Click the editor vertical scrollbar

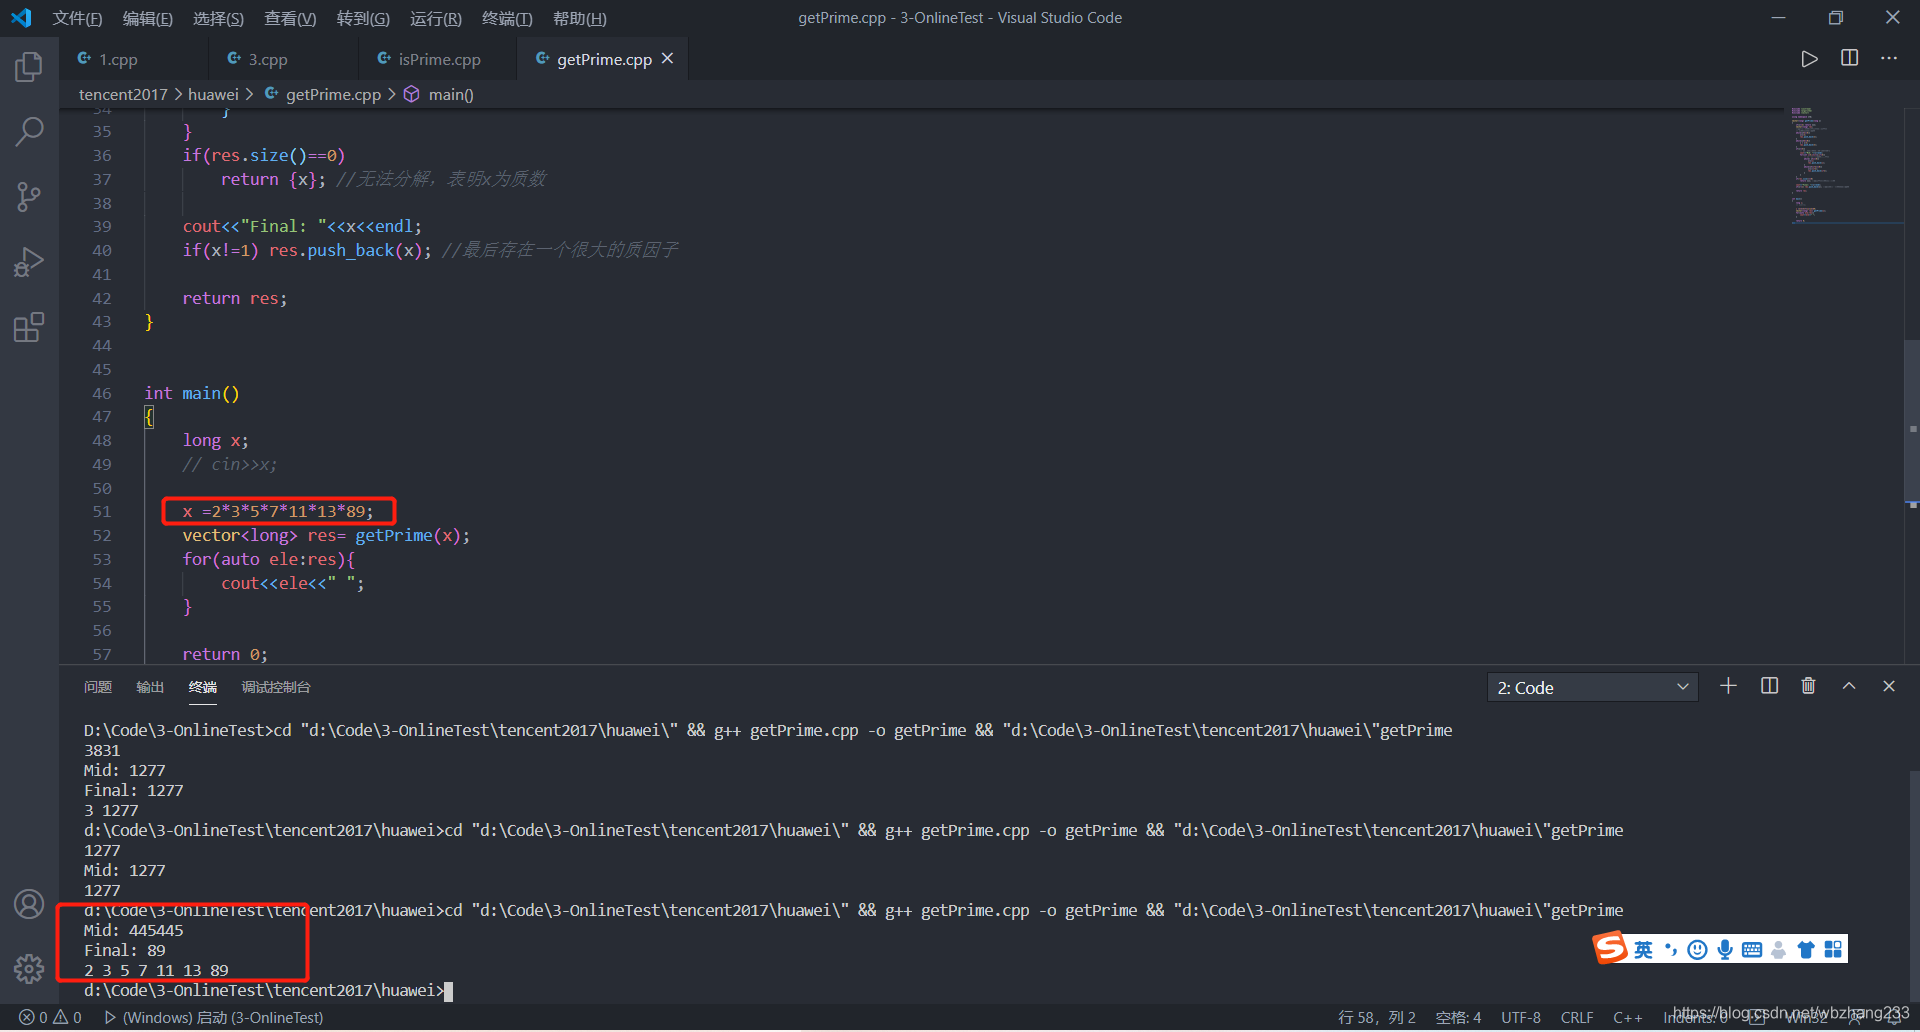point(1912,420)
